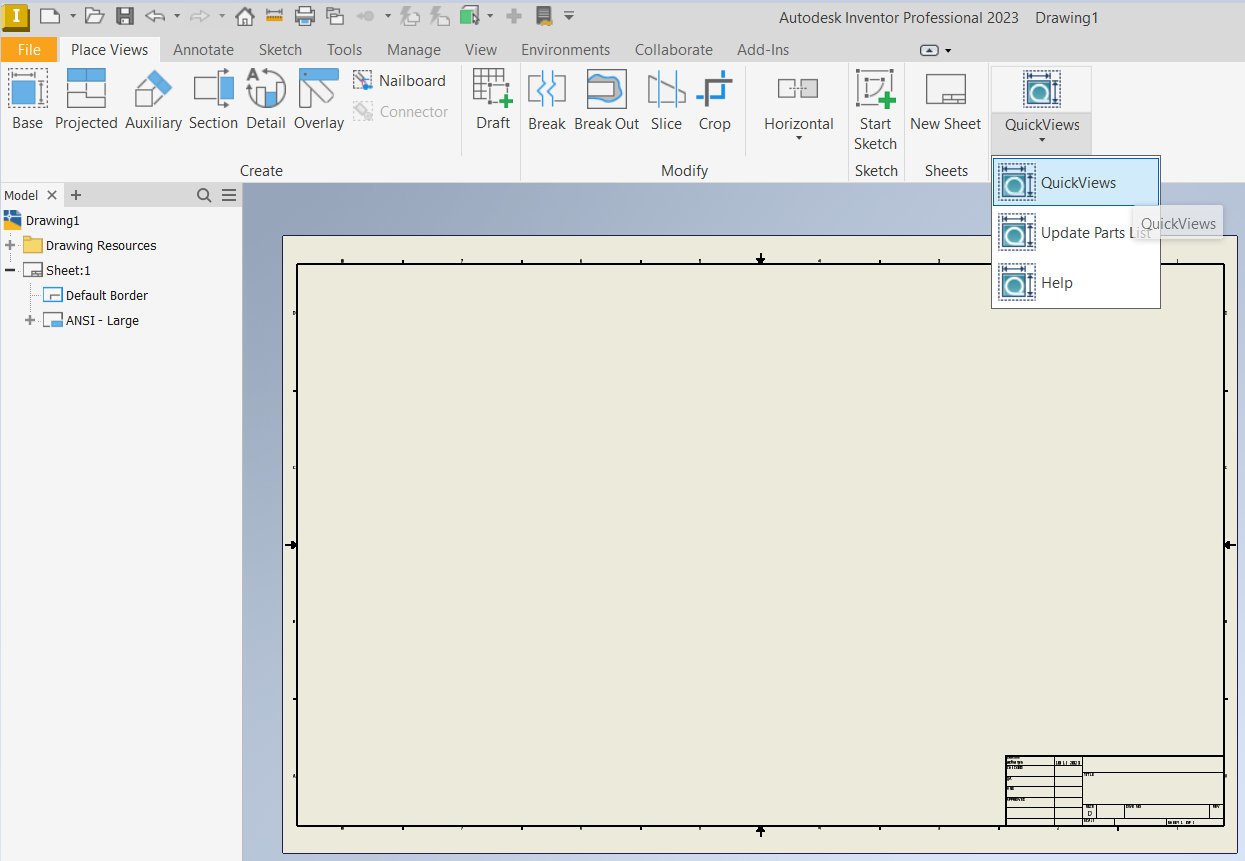Viewport: 1245px width, 861px height.
Task: Select the Detail view tool
Action: tap(266, 99)
